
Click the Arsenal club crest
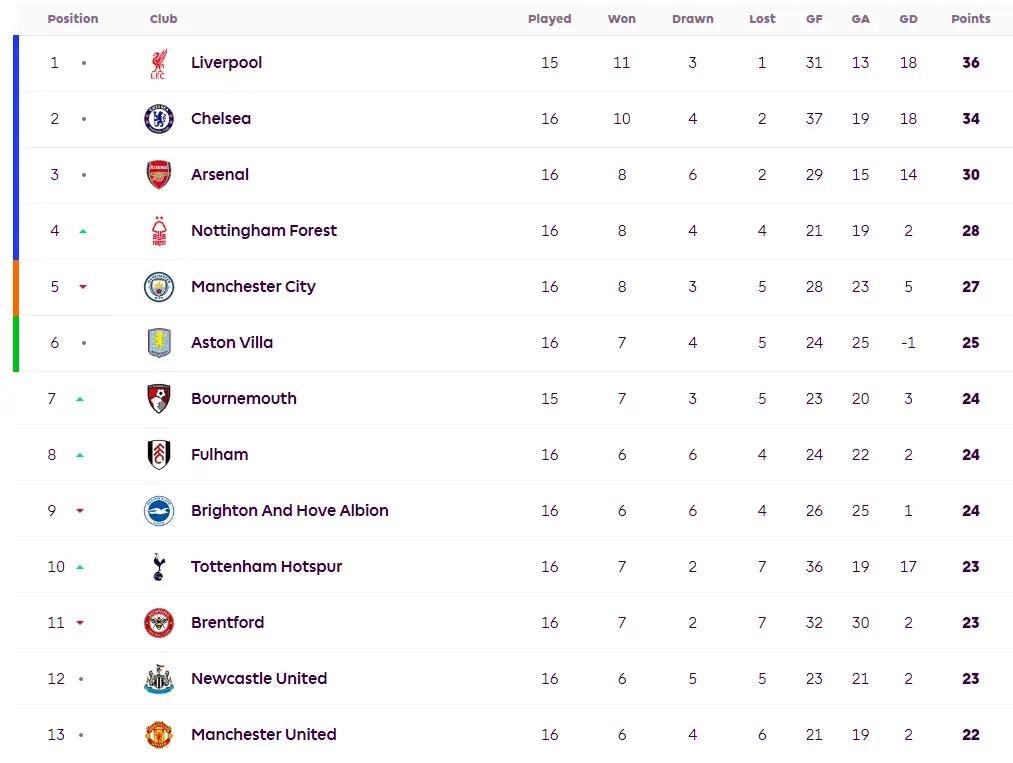coord(158,174)
